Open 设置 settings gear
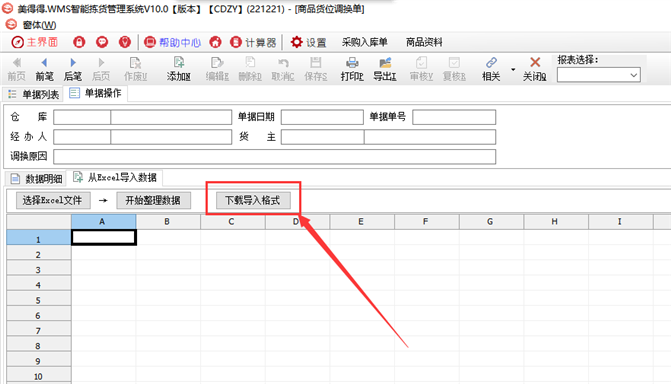Viewport: 671px width, 384px height. click(308, 42)
